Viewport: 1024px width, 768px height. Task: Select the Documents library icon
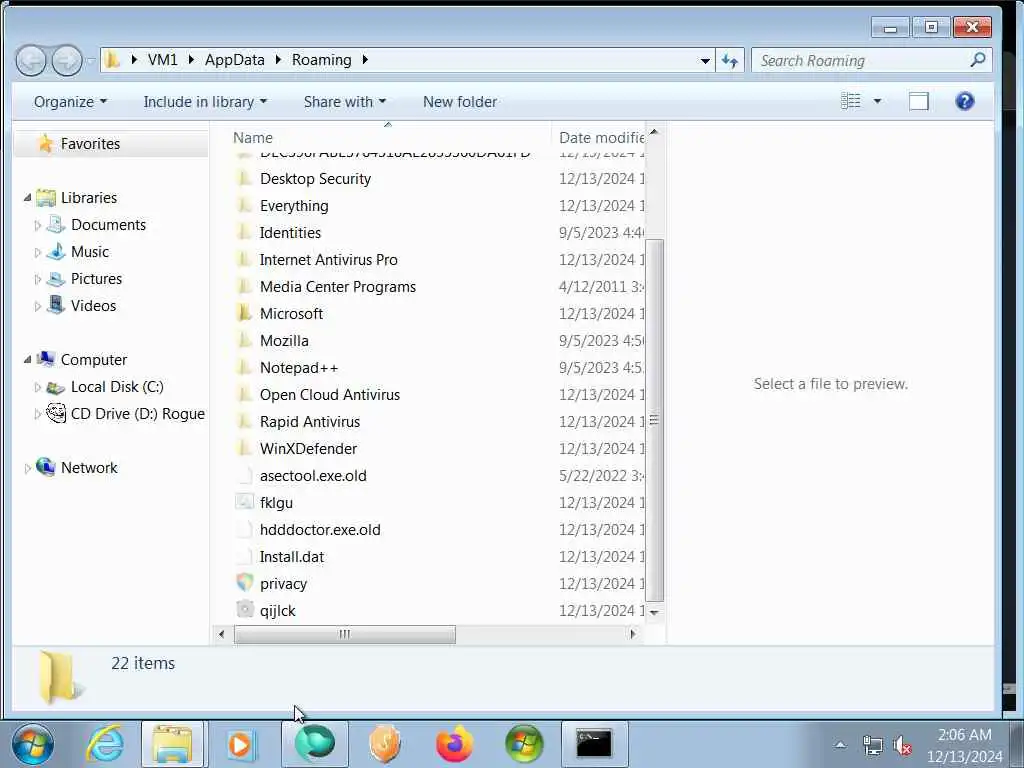pos(56,225)
